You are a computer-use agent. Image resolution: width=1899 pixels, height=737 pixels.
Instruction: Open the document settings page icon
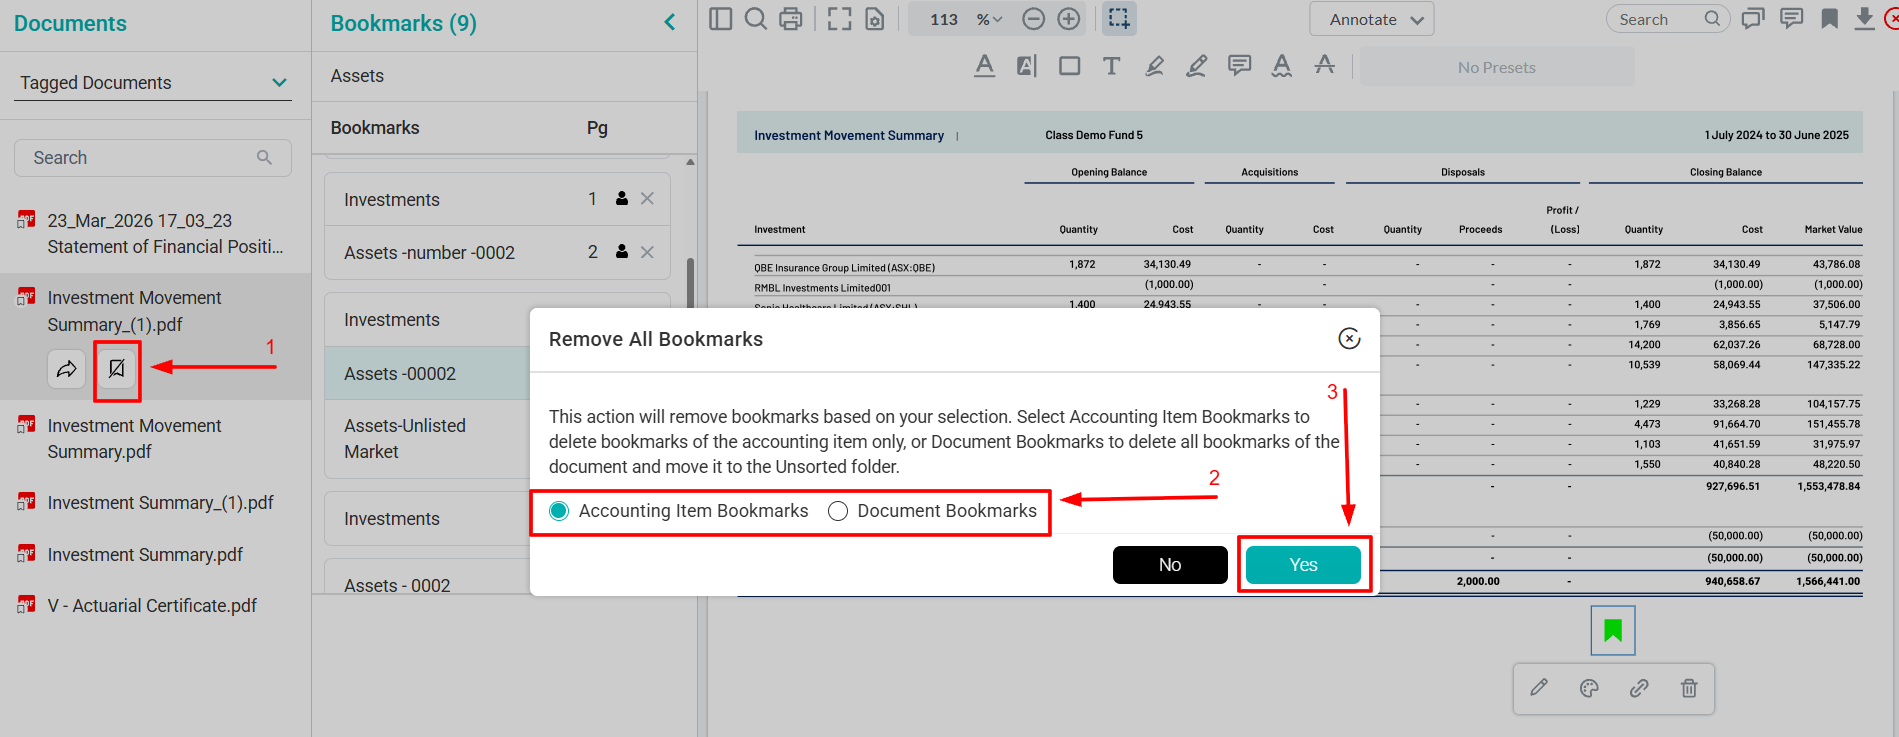pyautogui.click(x=875, y=19)
